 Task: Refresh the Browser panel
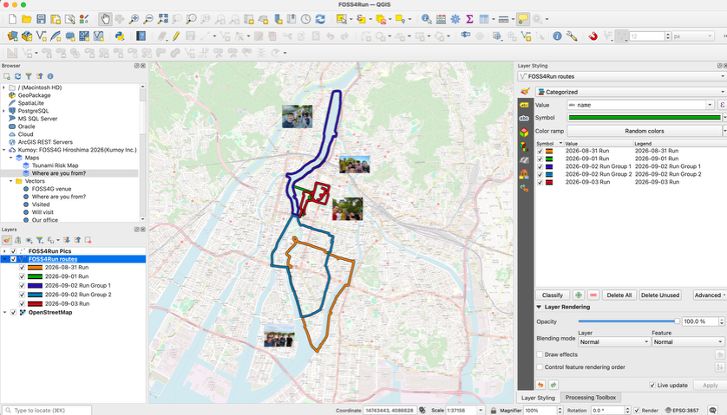tap(18, 76)
